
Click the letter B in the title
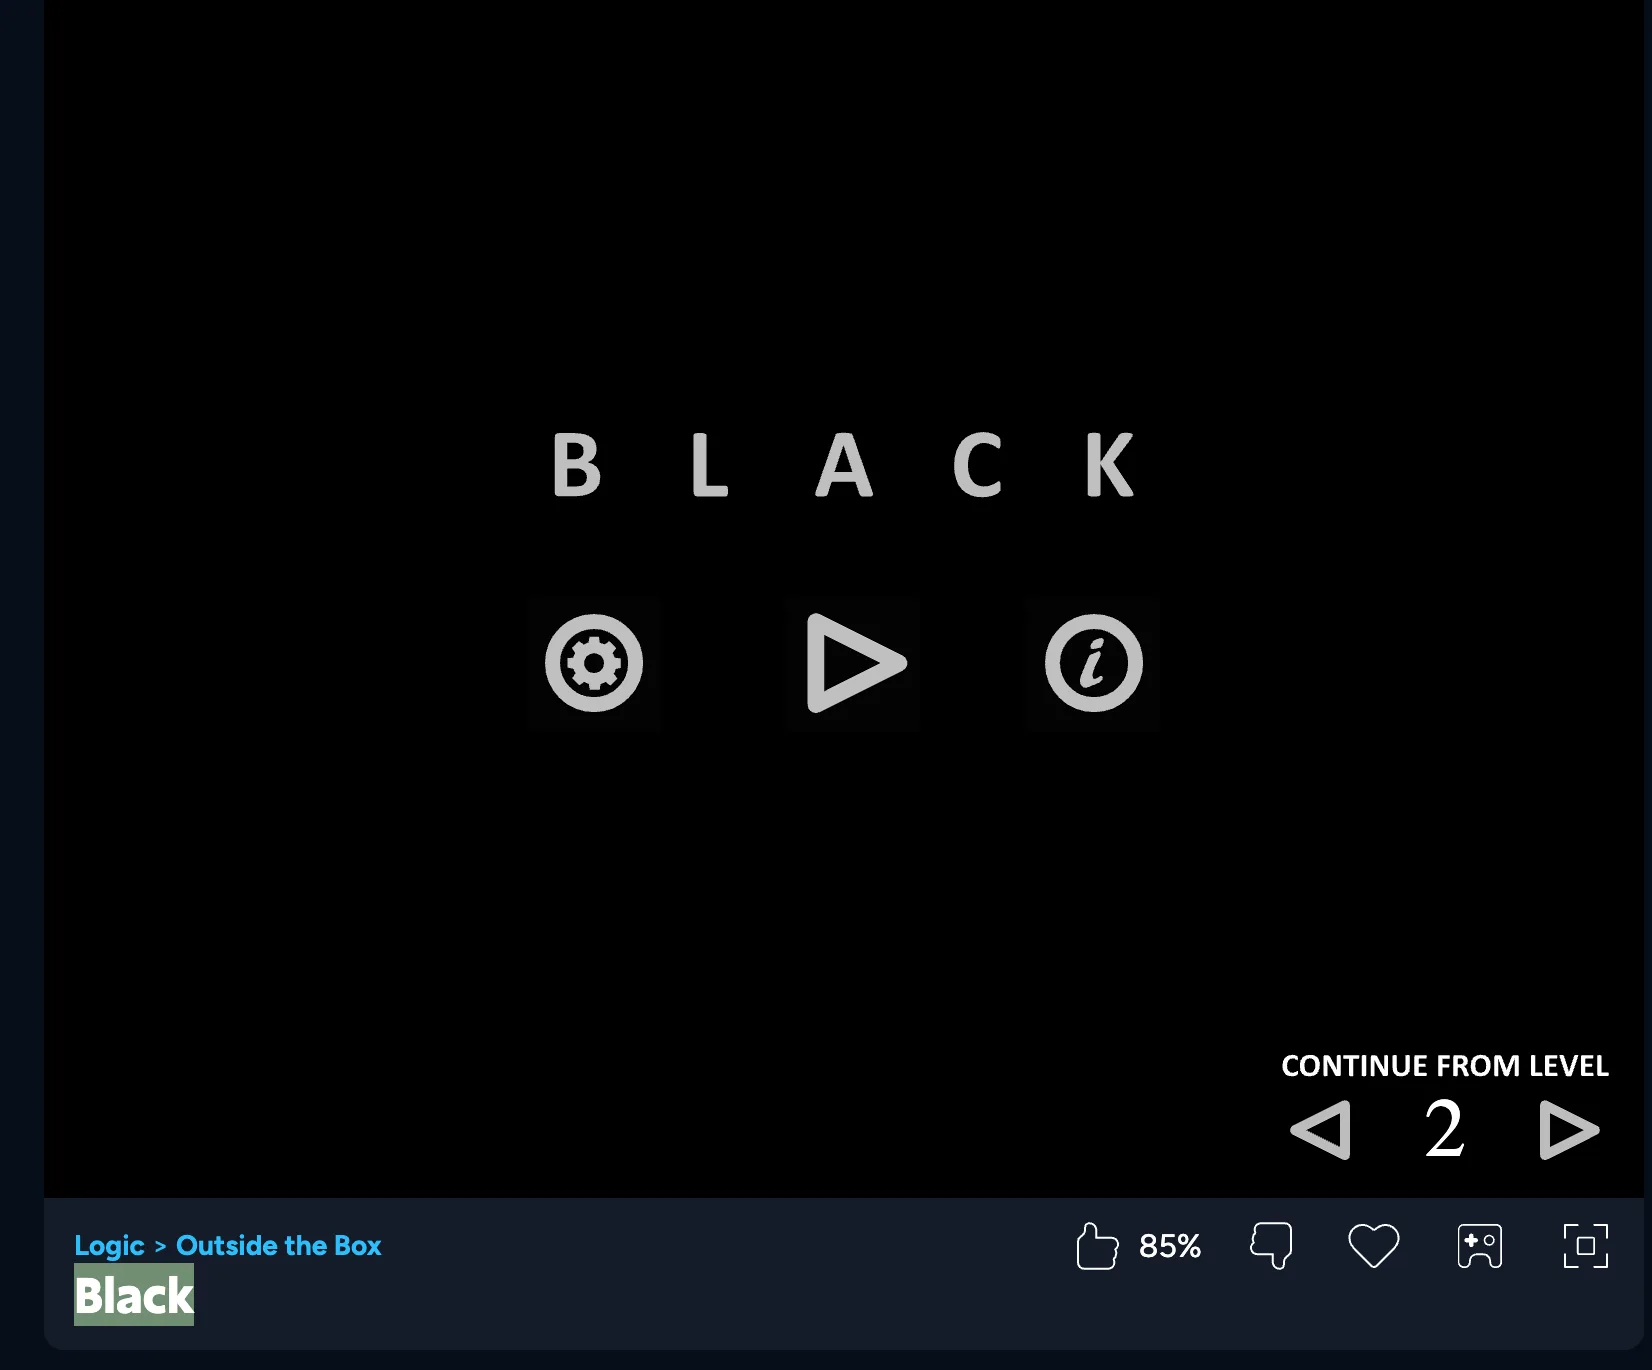click(577, 465)
